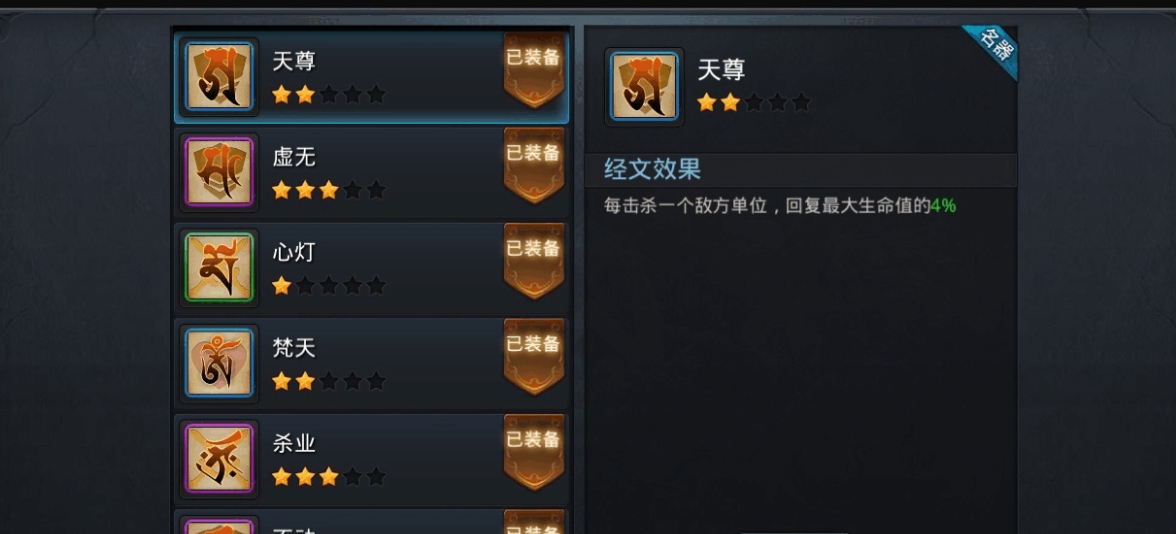Toggle the 已装备 badge on 虚无
The image size is (1176, 534).
click(534, 165)
